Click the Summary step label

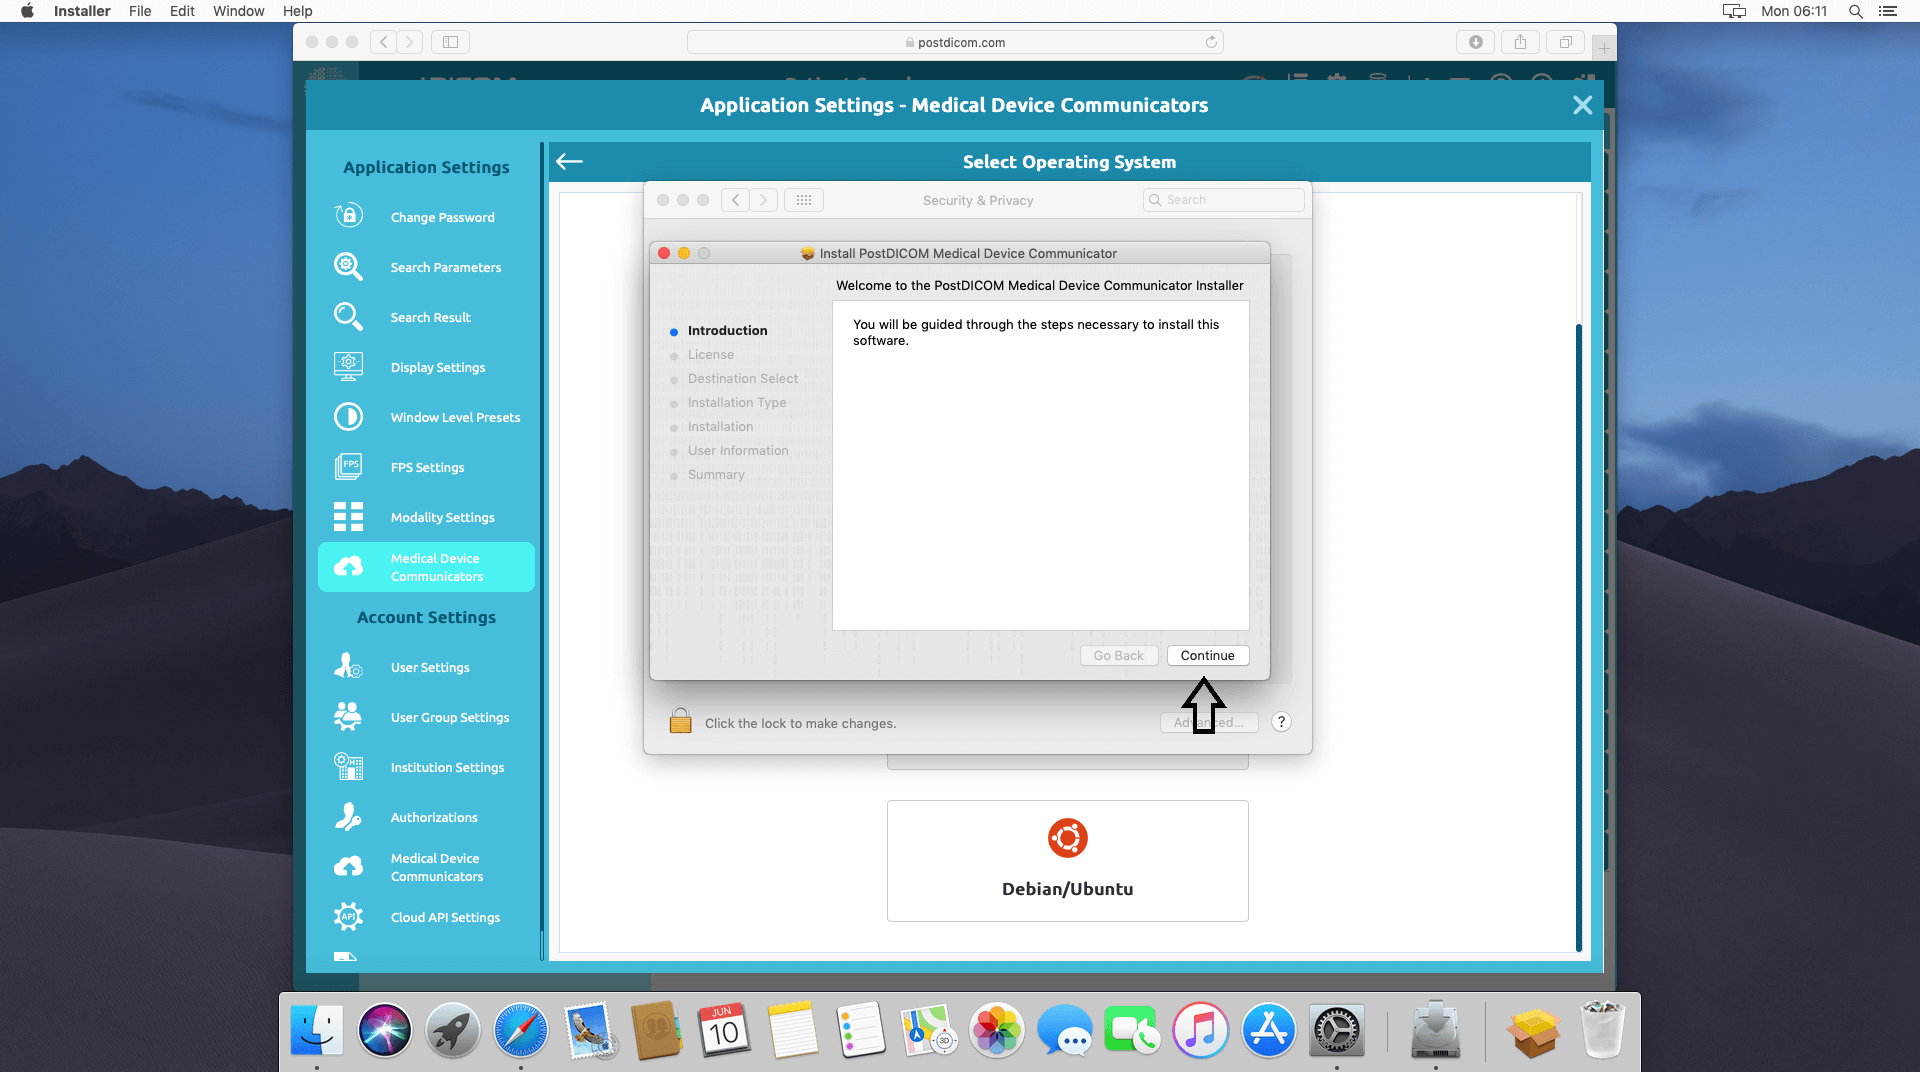tap(716, 475)
